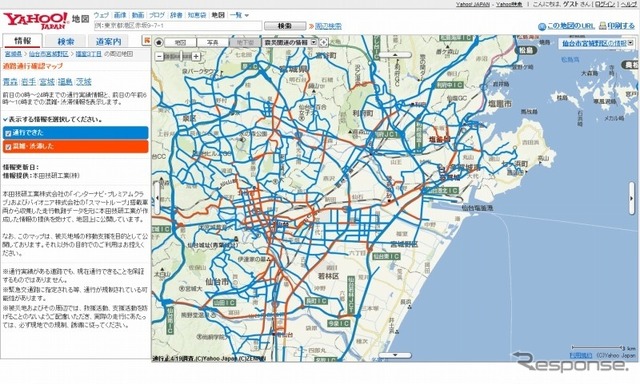Open the 画像 service link
The width and height of the screenshot is (640, 384).
(120, 15)
